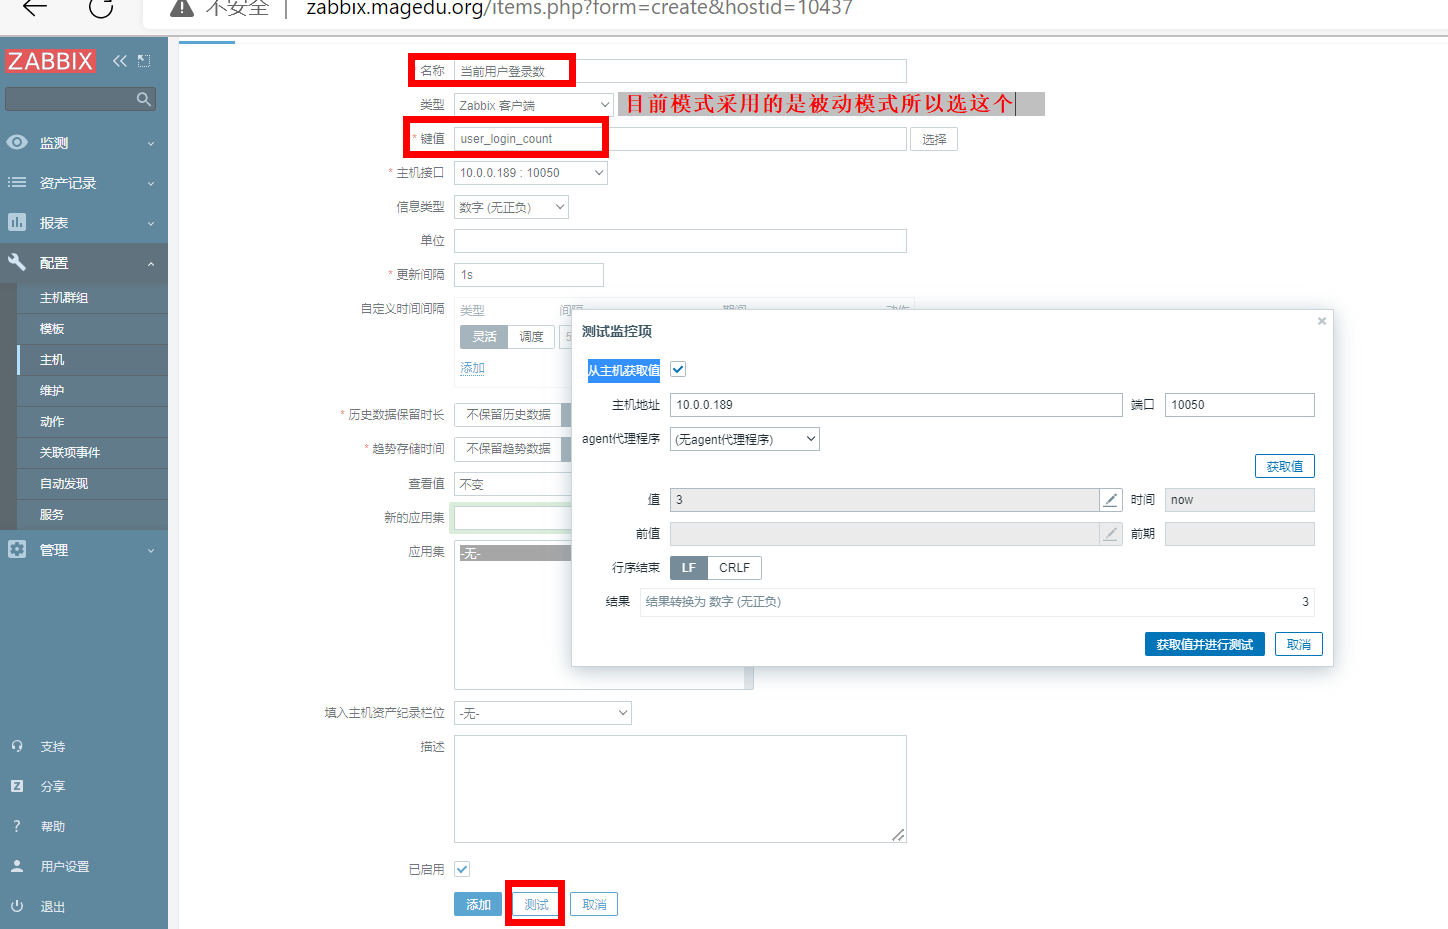Click the 选择 button next to 键值
Image resolution: width=1448 pixels, height=929 pixels.
[x=934, y=139]
